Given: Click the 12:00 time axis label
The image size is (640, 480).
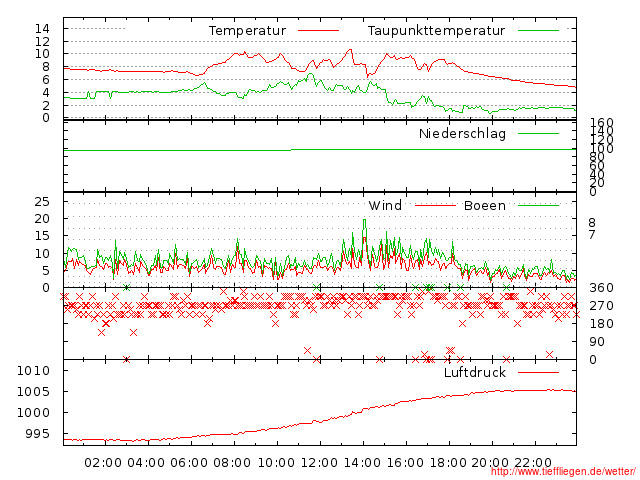Looking at the screenshot, I should pyautogui.click(x=319, y=463).
